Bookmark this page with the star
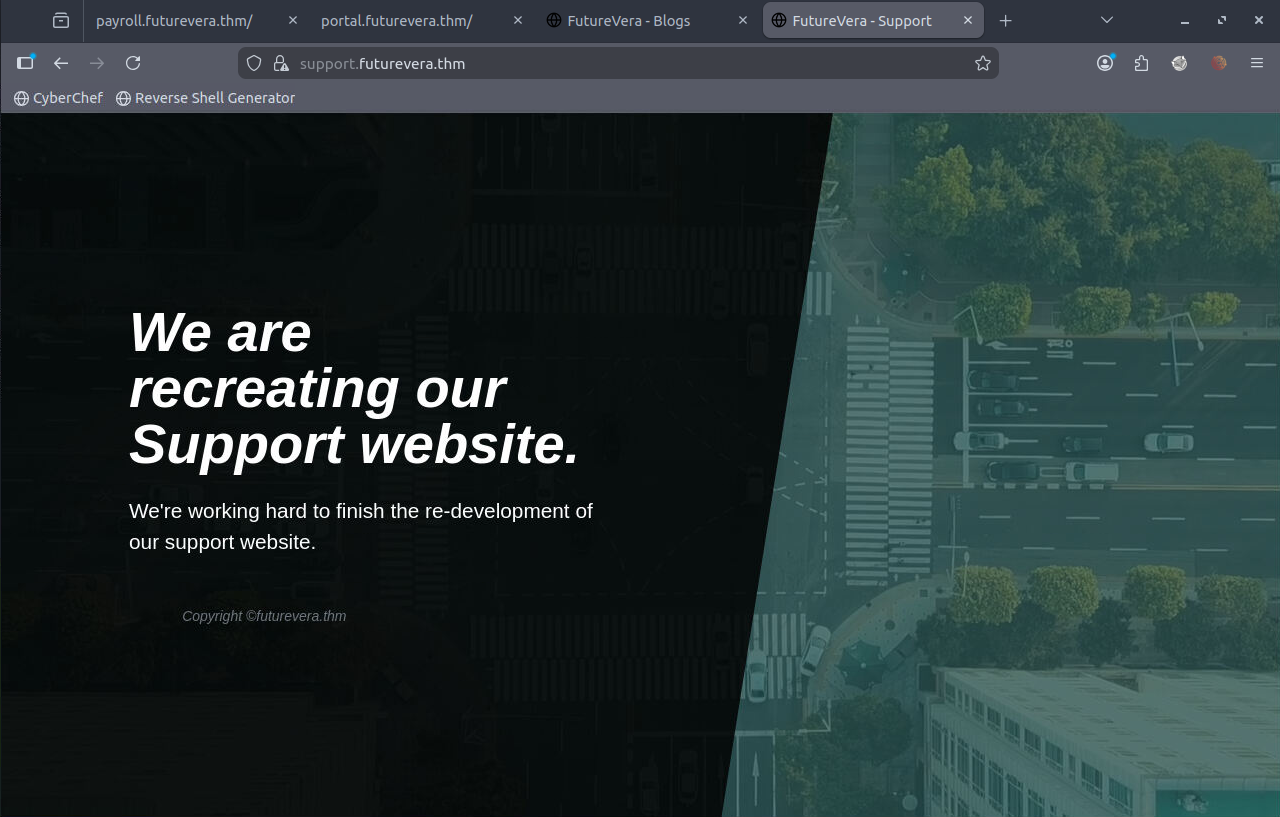This screenshot has height=817, width=1280. click(x=982, y=63)
